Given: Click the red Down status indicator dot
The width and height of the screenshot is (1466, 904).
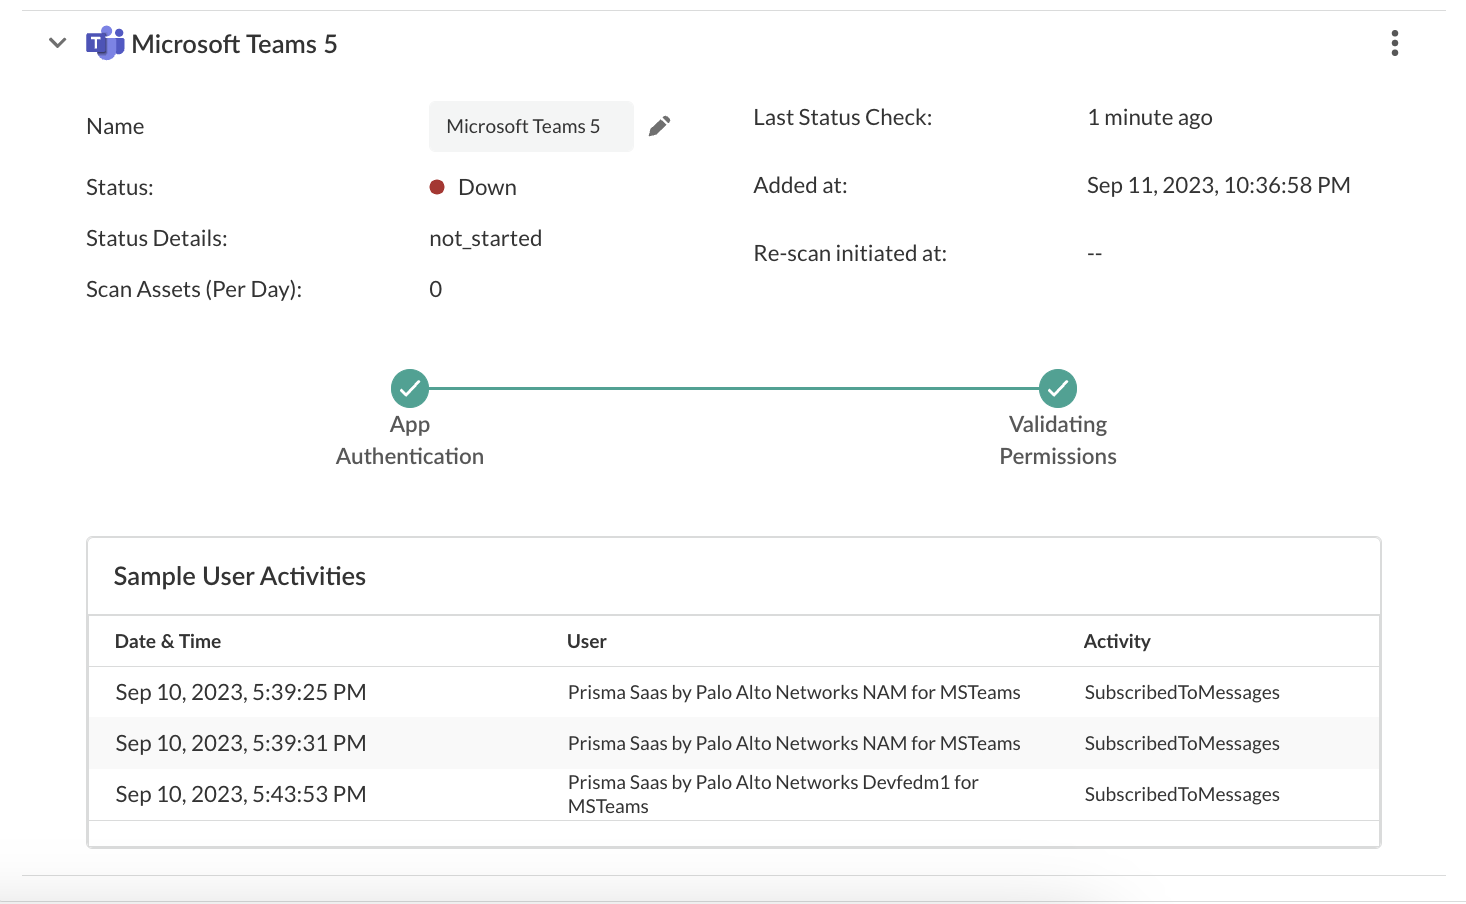Looking at the screenshot, I should pyautogui.click(x=437, y=187).
